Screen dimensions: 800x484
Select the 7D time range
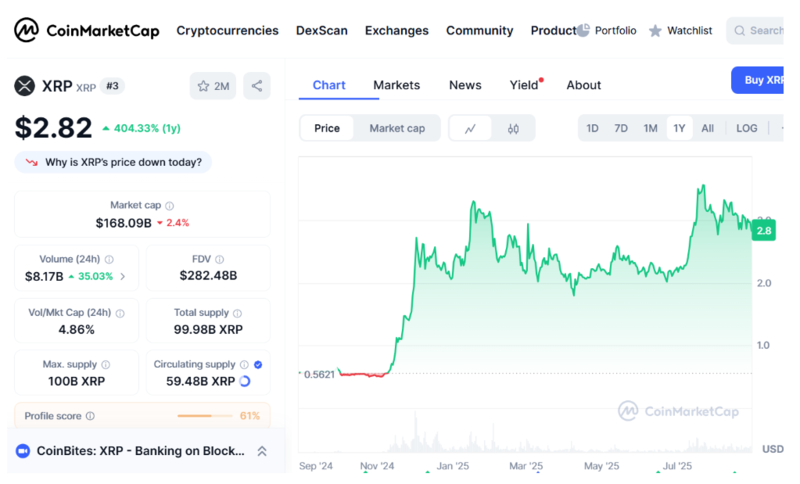[621, 128]
